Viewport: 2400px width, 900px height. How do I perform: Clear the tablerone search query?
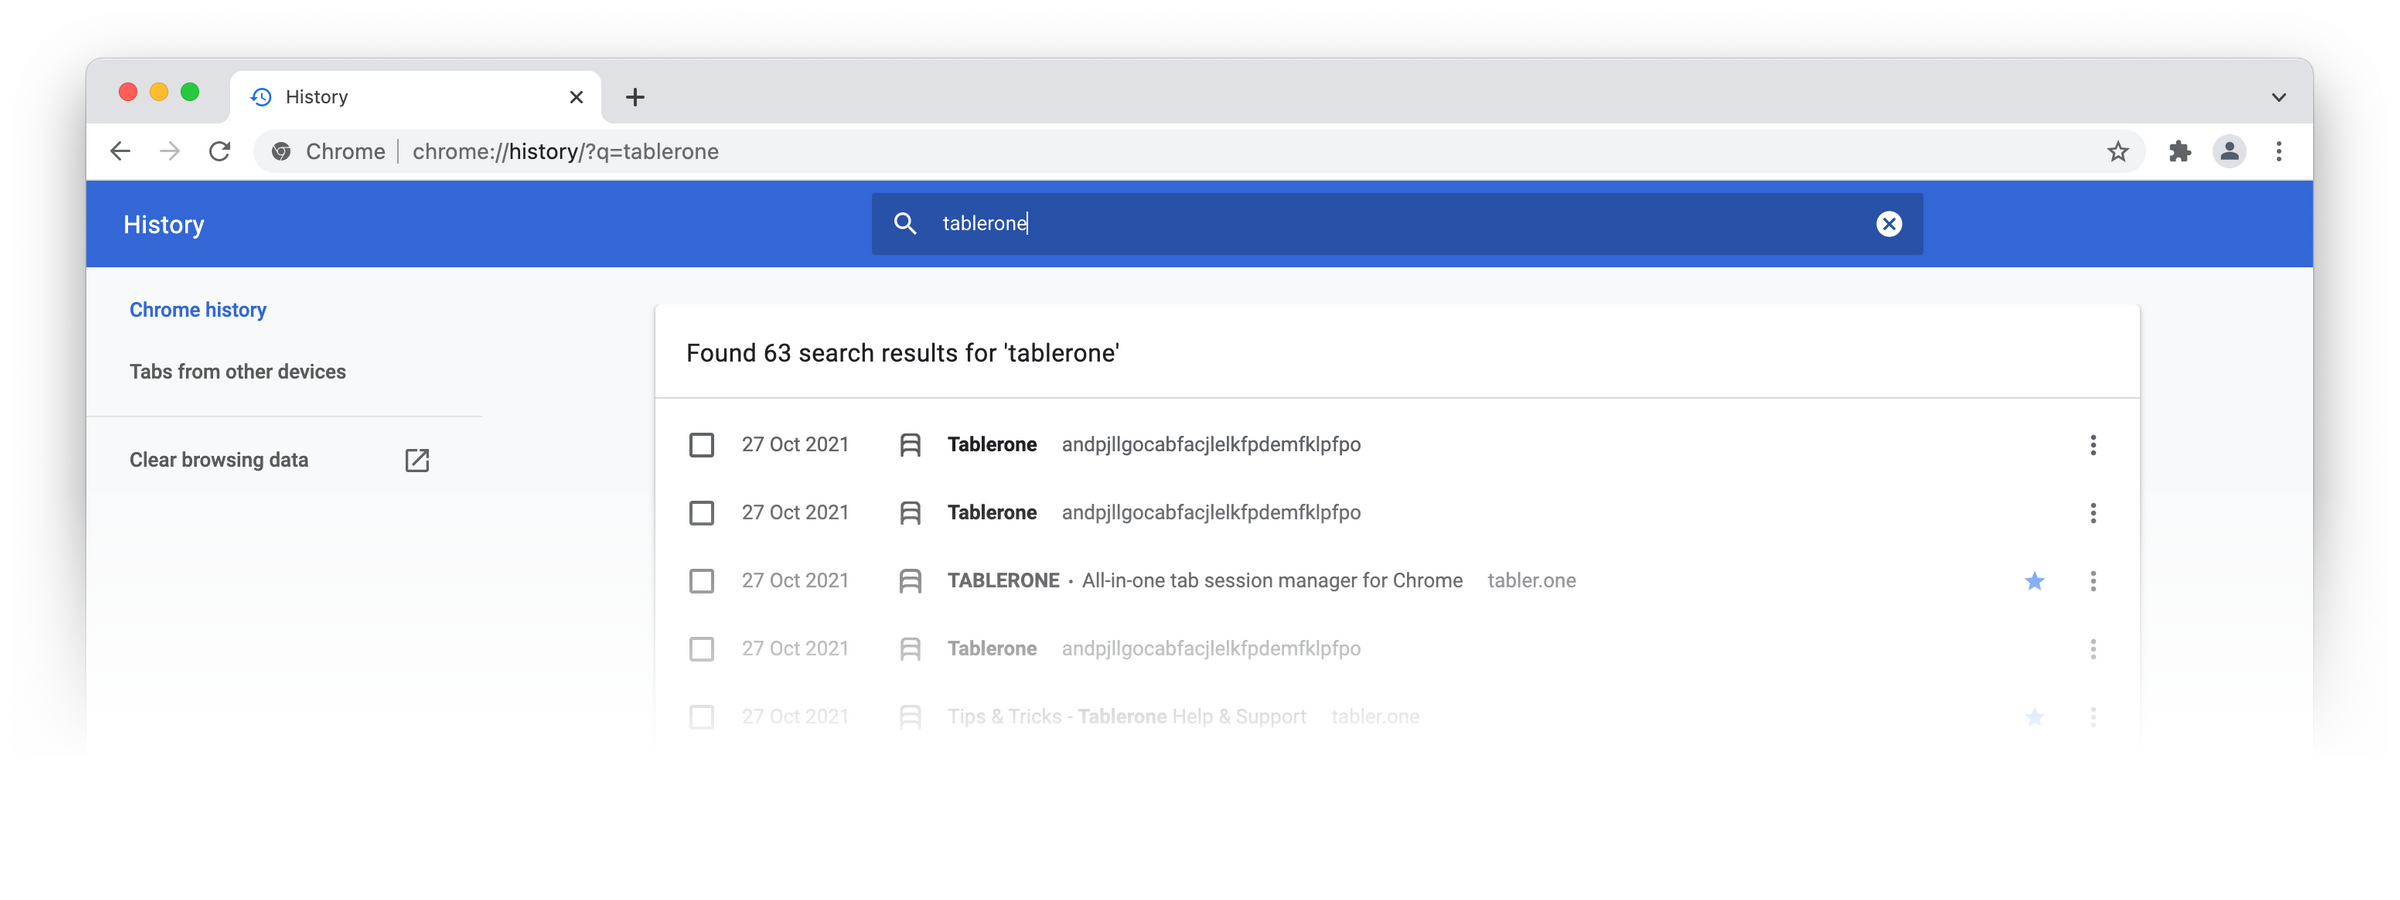(x=1889, y=223)
